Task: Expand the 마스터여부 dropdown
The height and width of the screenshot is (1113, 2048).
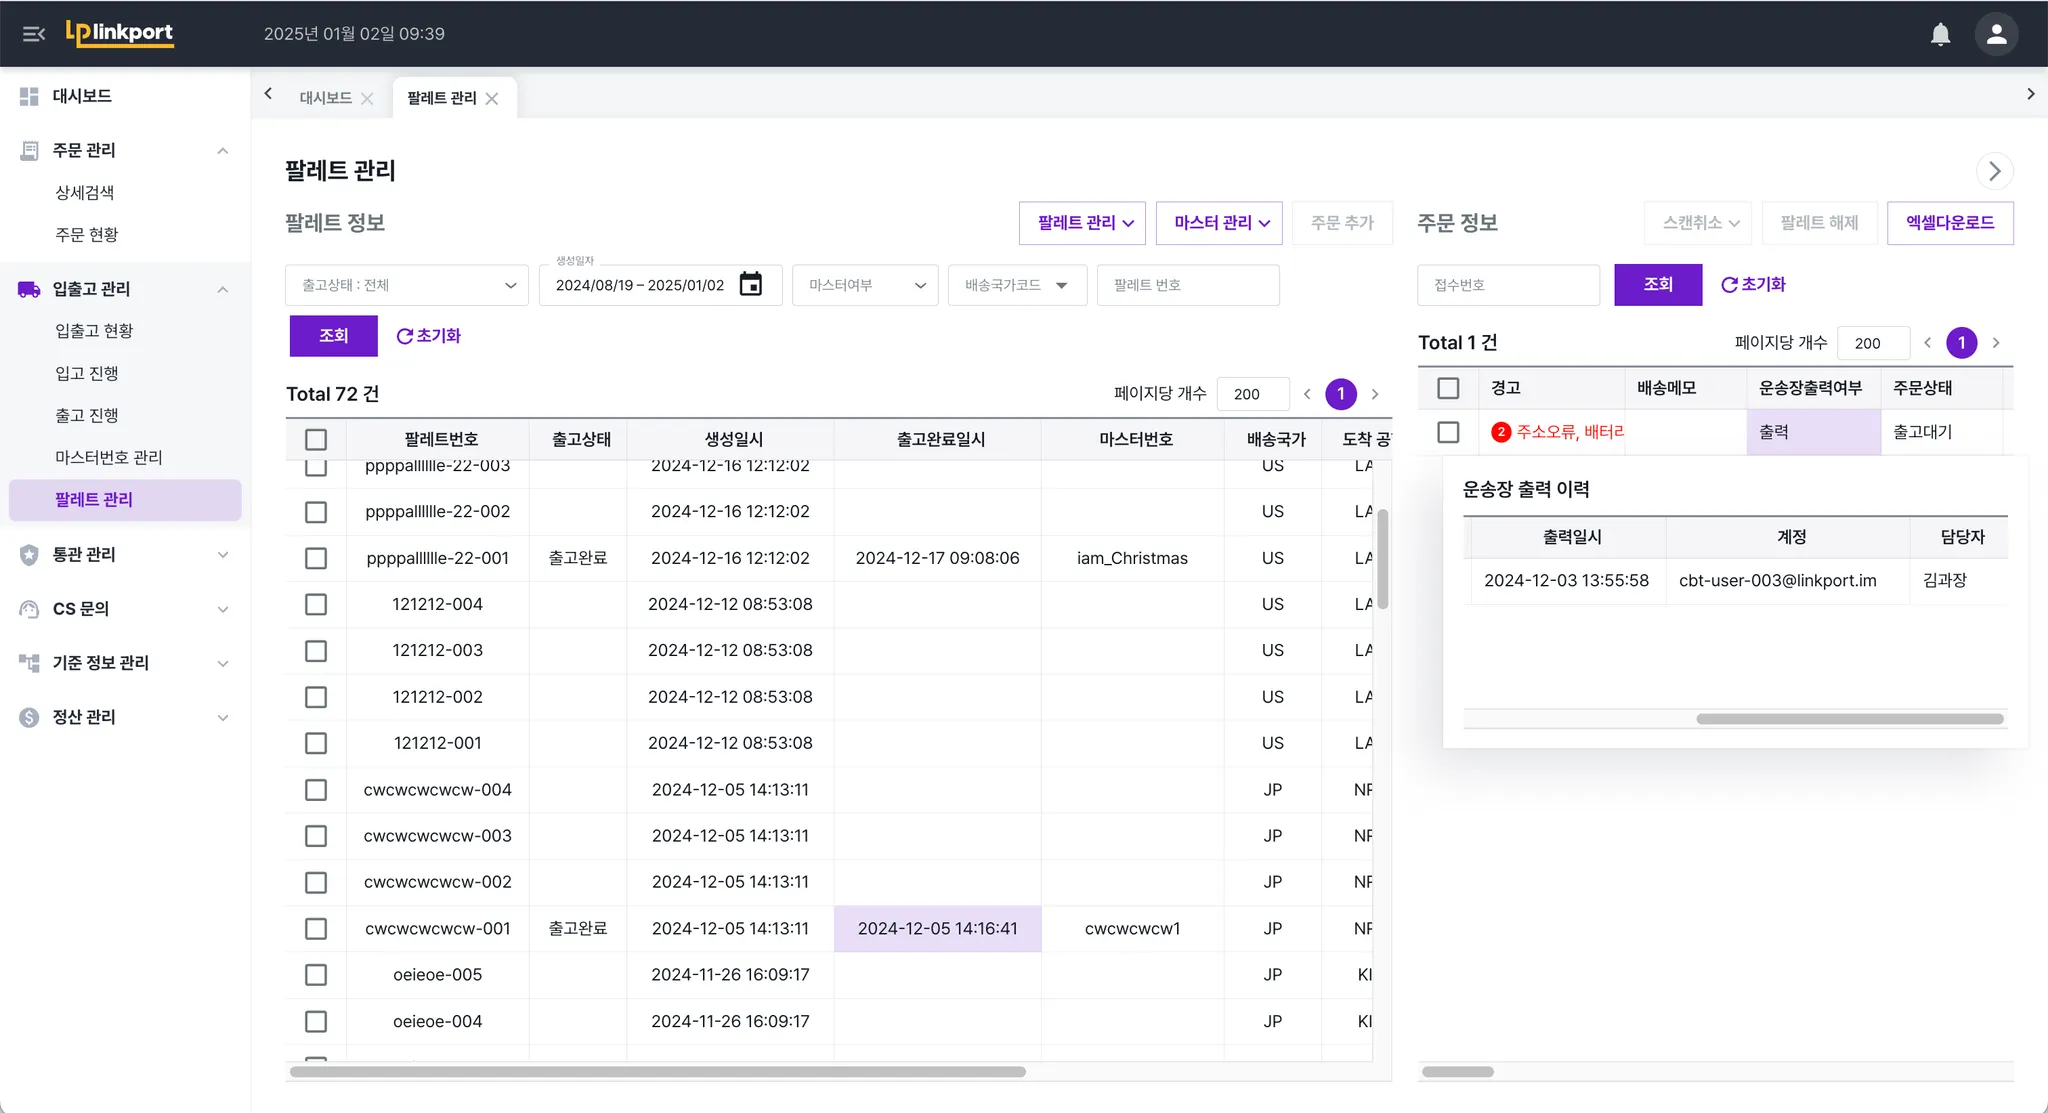Action: click(x=865, y=285)
